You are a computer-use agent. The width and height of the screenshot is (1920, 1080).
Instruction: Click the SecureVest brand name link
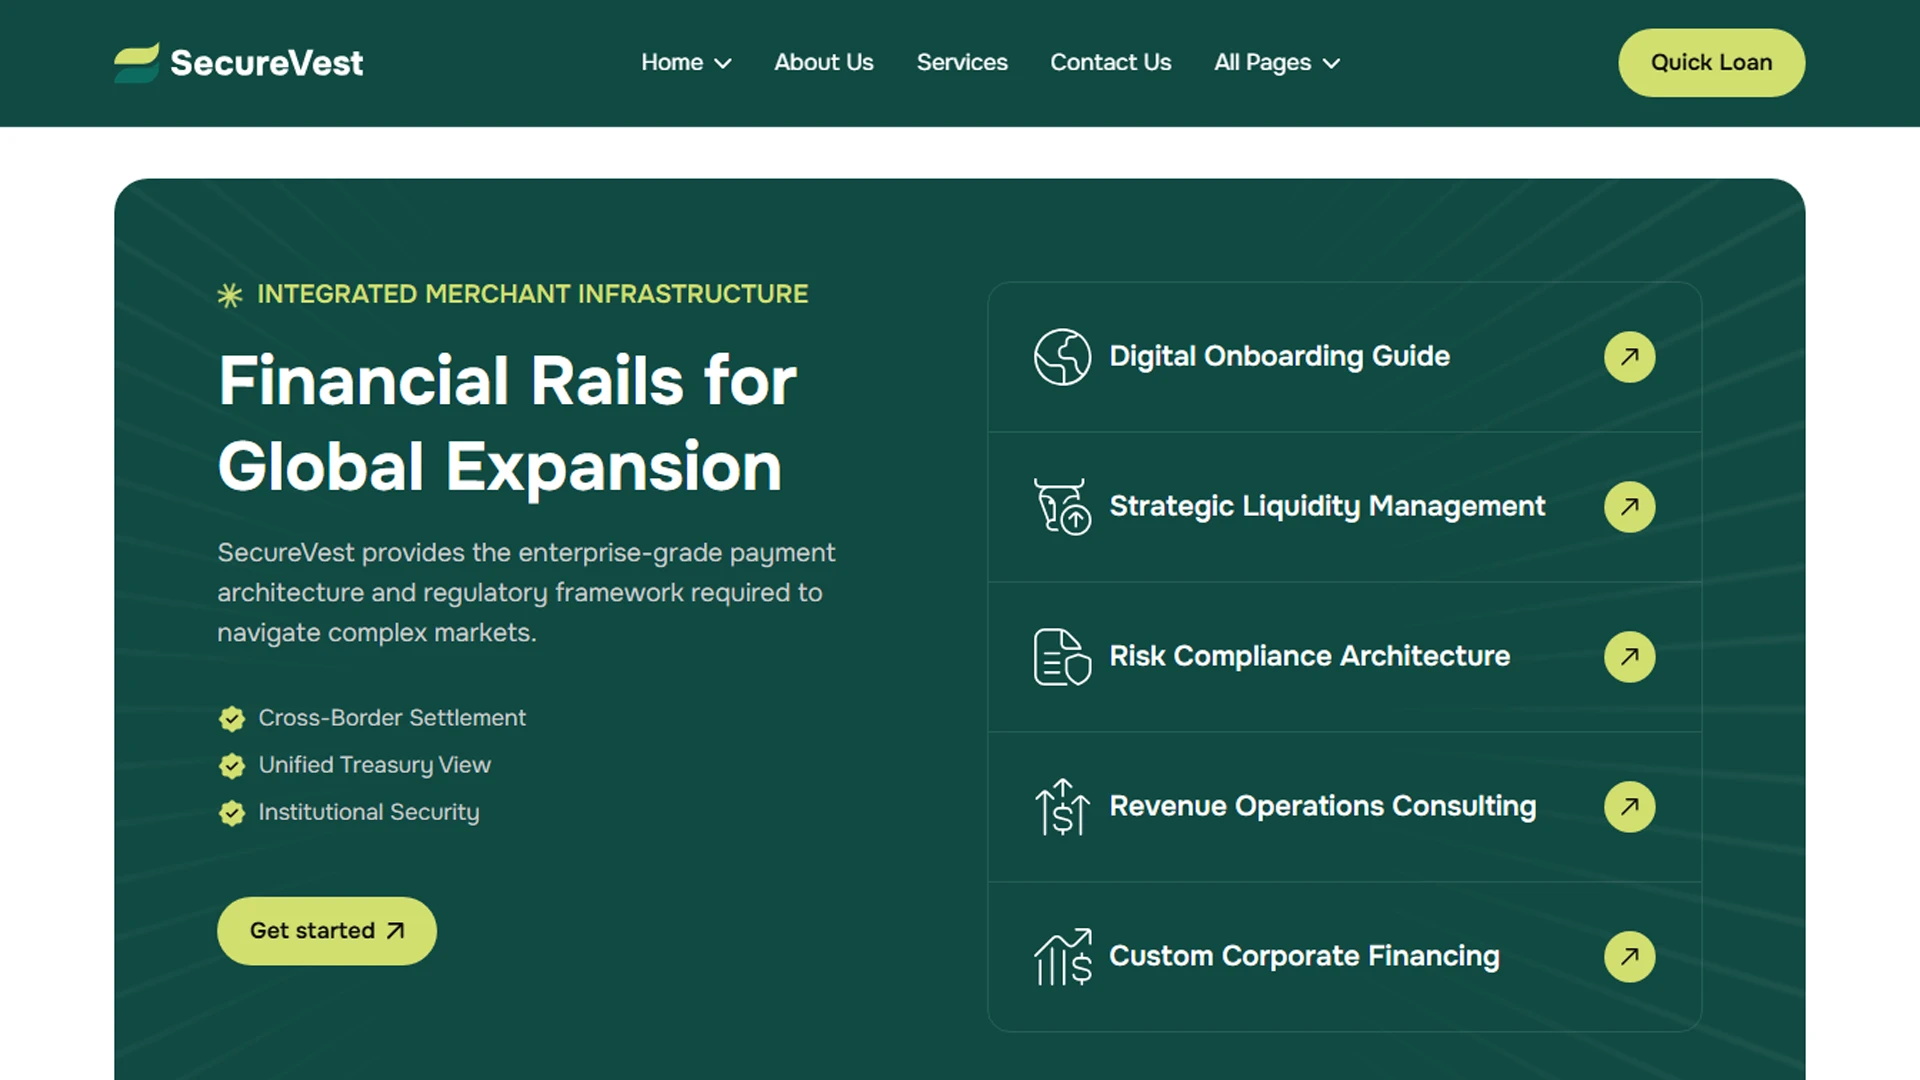266,63
